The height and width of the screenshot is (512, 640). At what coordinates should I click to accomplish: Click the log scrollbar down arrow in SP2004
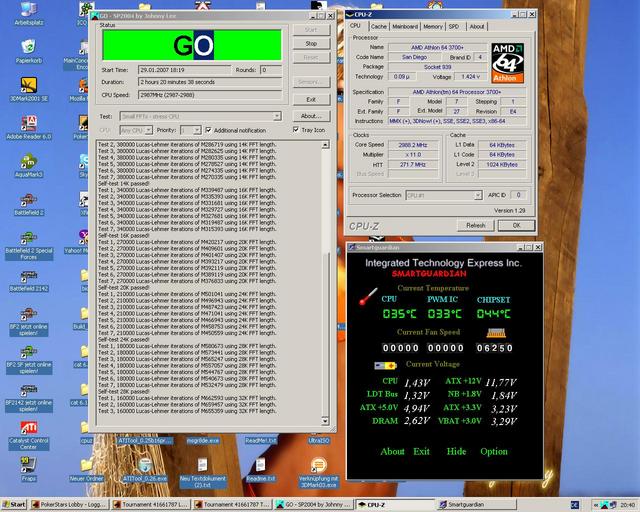325,421
